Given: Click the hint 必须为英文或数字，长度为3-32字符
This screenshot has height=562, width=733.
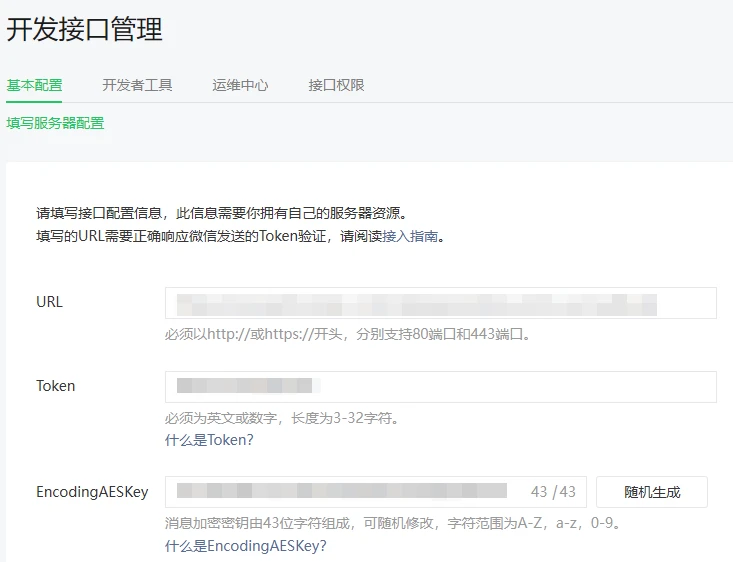Looking at the screenshot, I should tap(282, 418).
